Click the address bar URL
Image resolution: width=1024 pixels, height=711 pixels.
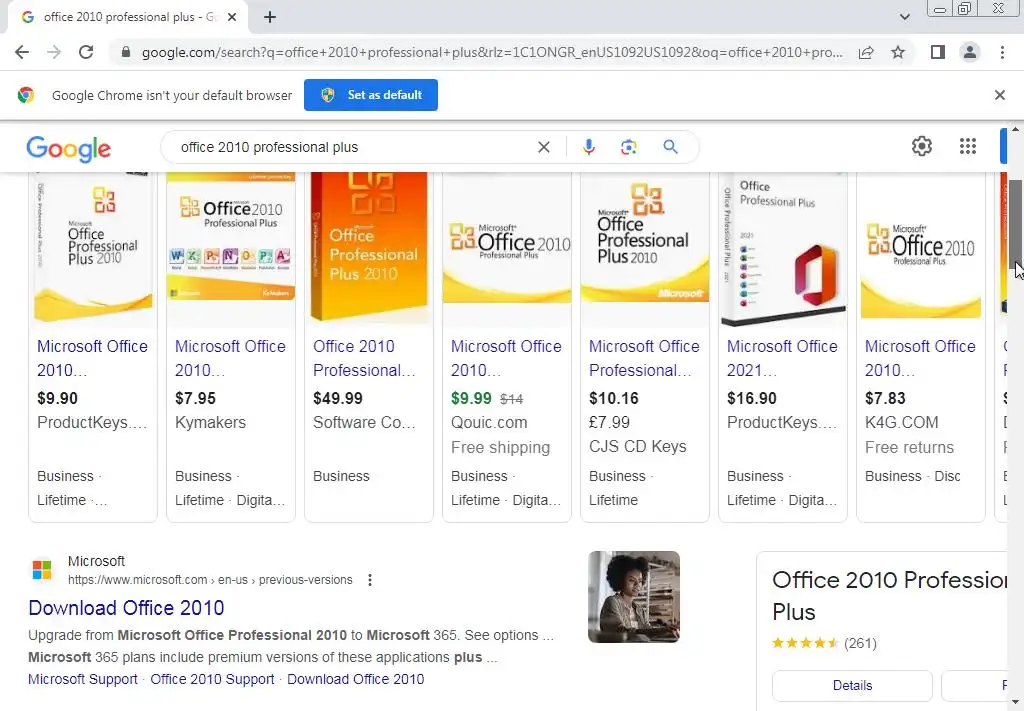click(x=492, y=52)
